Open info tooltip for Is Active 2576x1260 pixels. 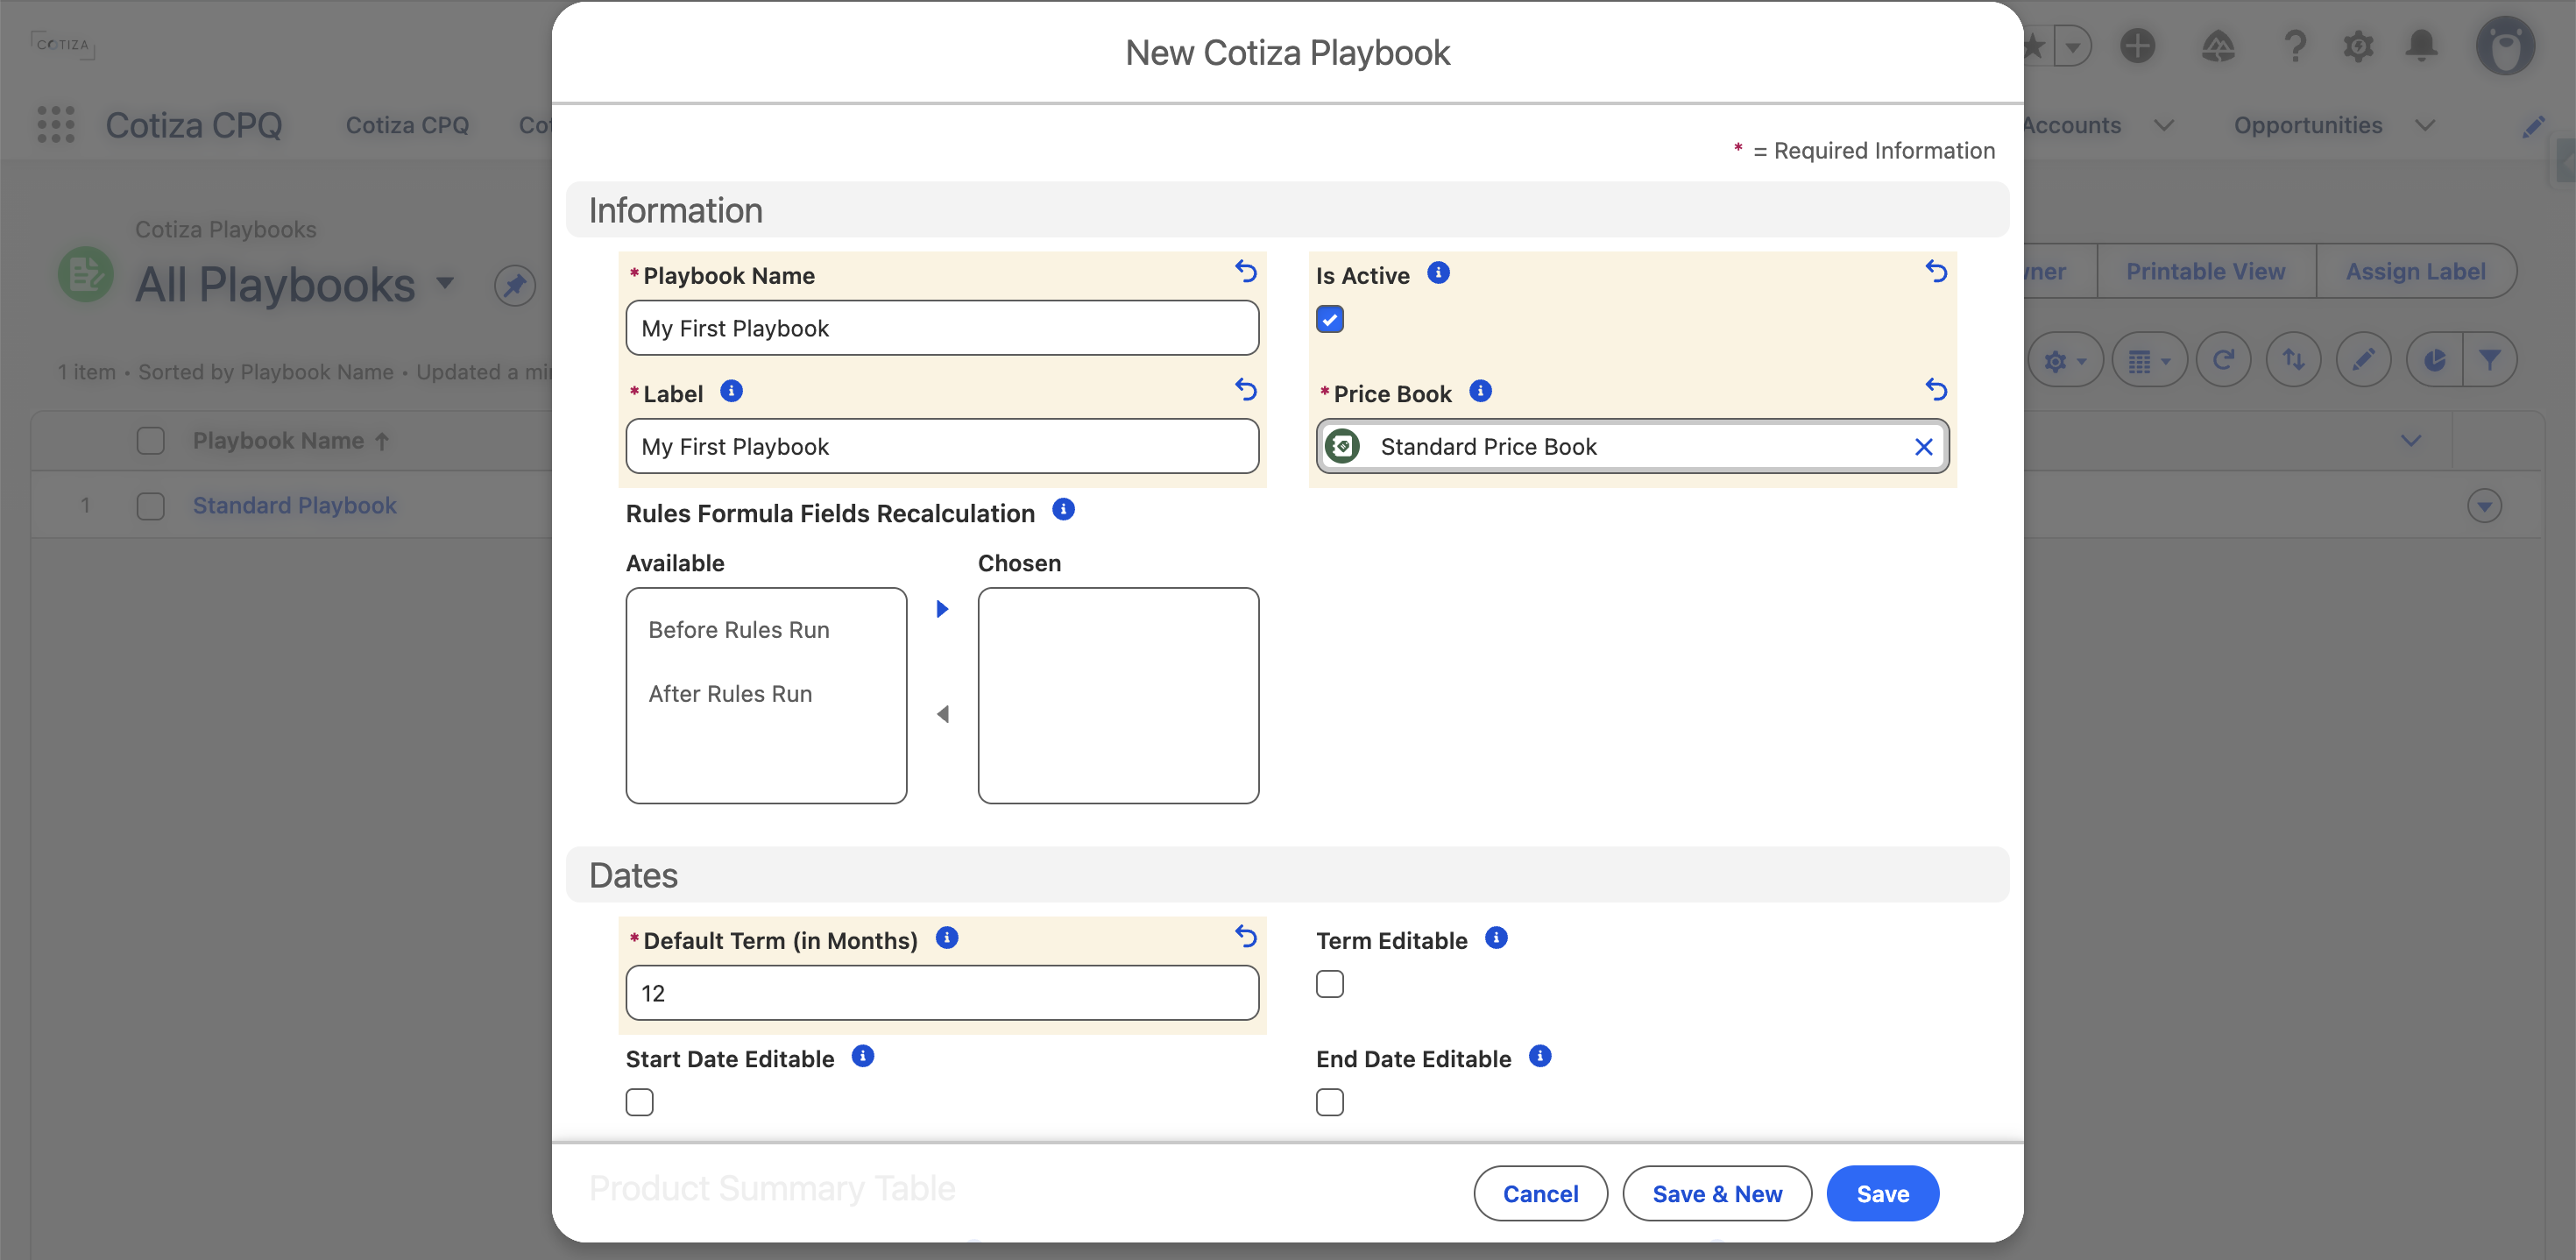coord(1438,273)
